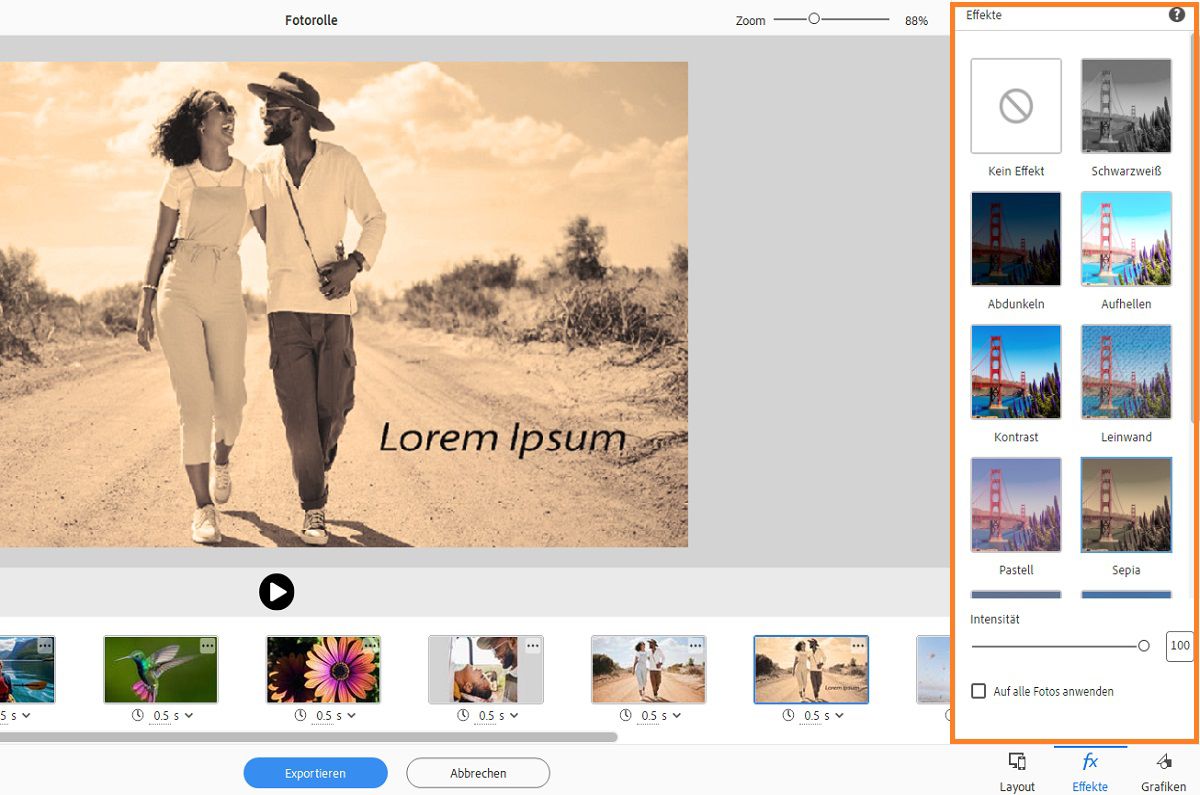The width and height of the screenshot is (1200, 795).
Task: Click the clock icon under the hummingbird photo
Action: pos(138,715)
